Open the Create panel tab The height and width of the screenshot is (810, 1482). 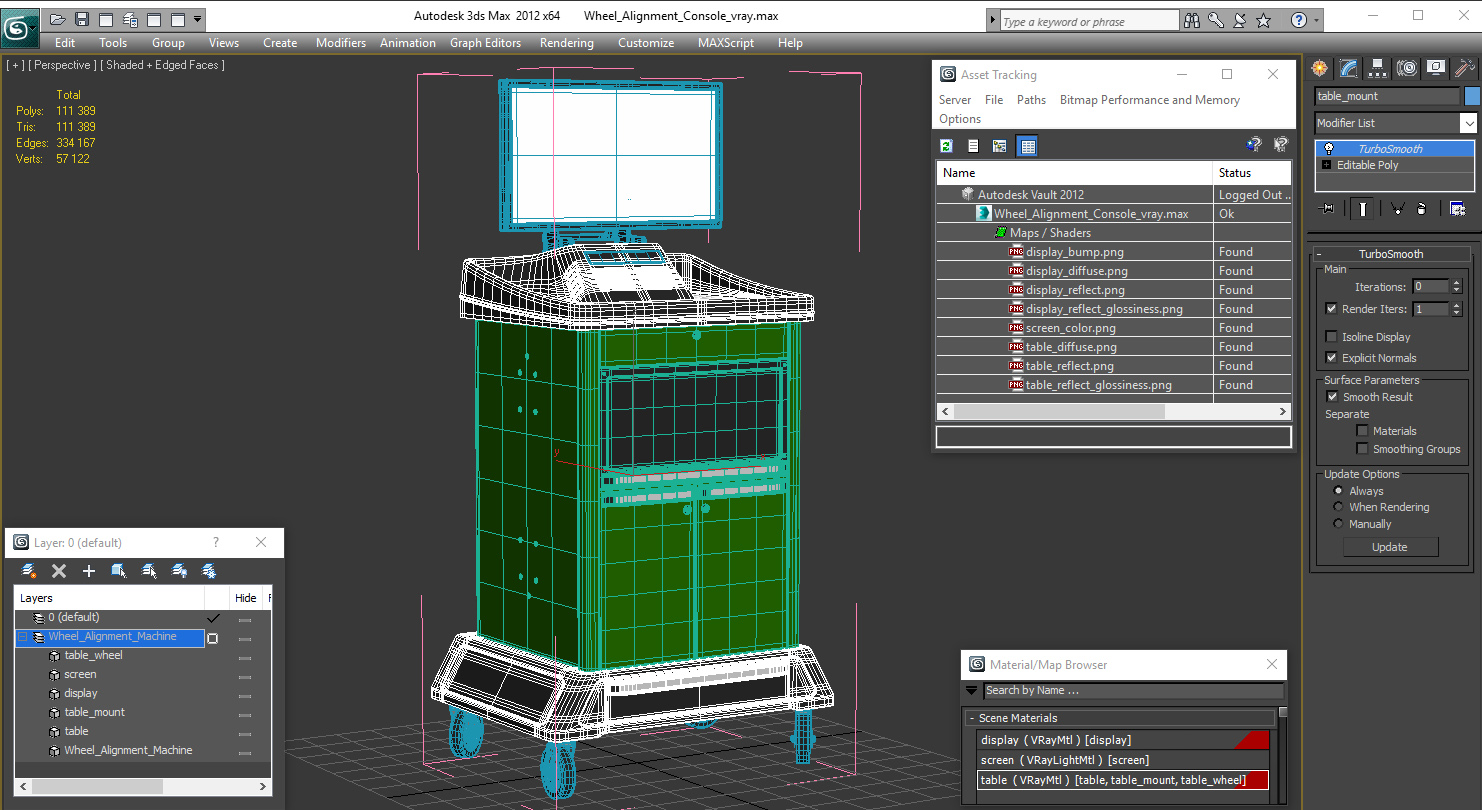click(x=1320, y=68)
